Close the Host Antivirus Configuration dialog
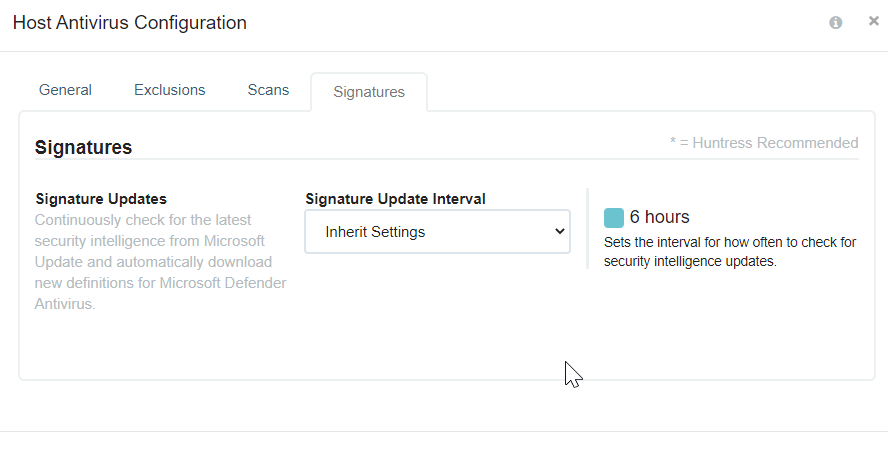The image size is (888, 466). pos(874,21)
